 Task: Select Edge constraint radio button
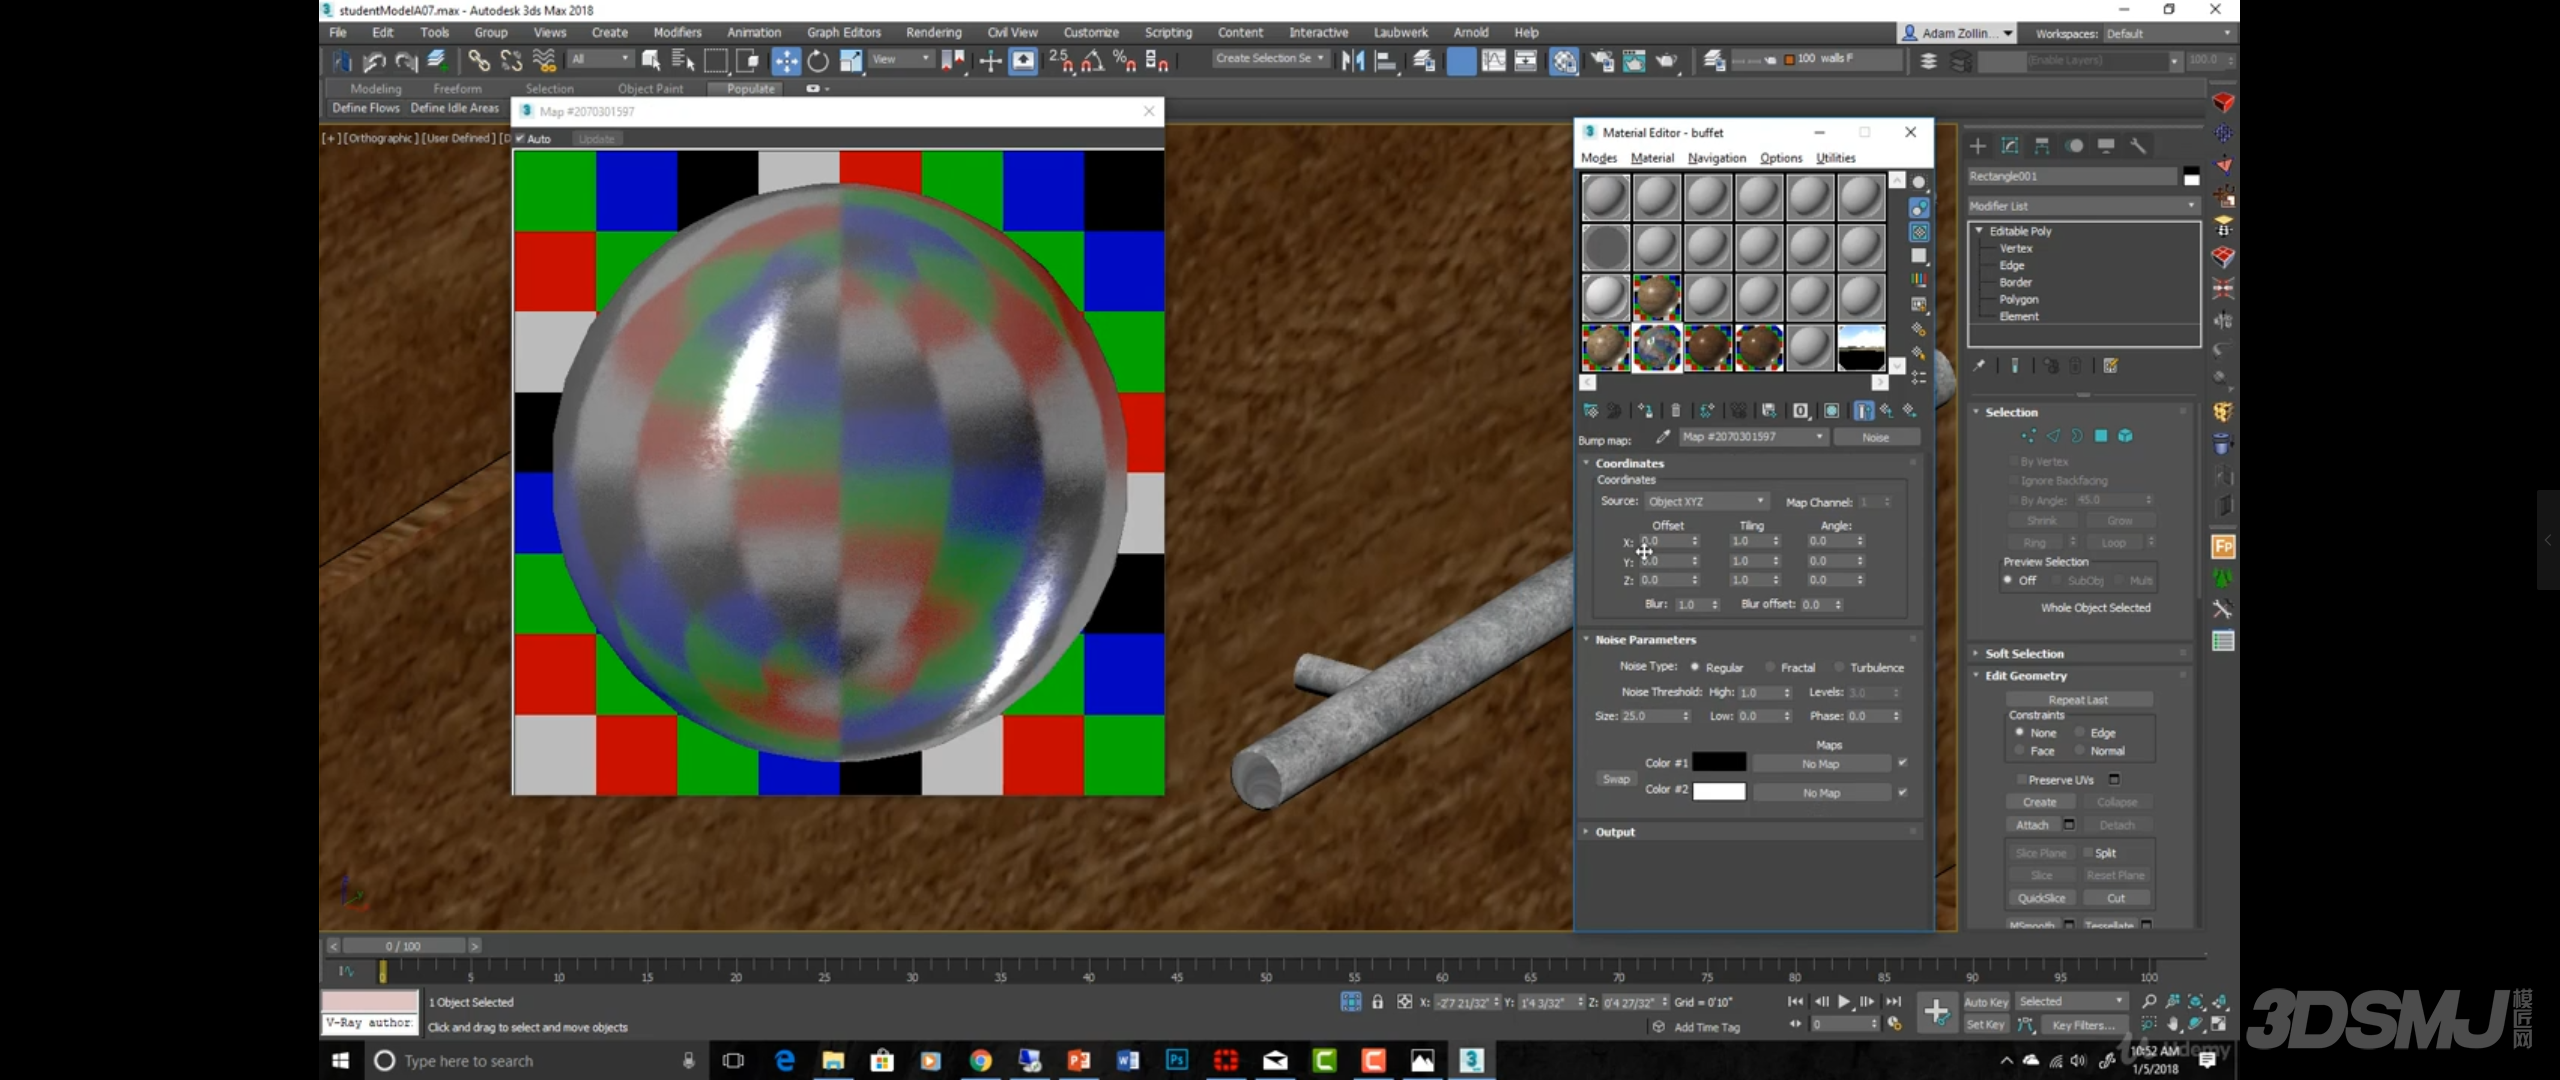pos(2080,732)
